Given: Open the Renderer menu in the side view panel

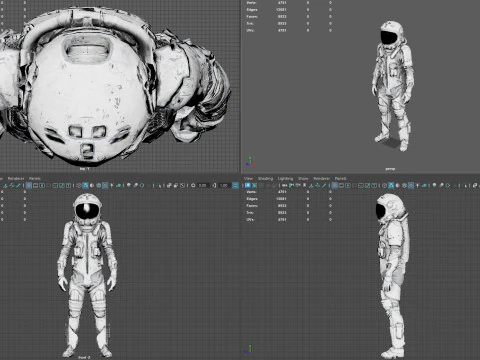Looking at the screenshot, I should [321, 178].
